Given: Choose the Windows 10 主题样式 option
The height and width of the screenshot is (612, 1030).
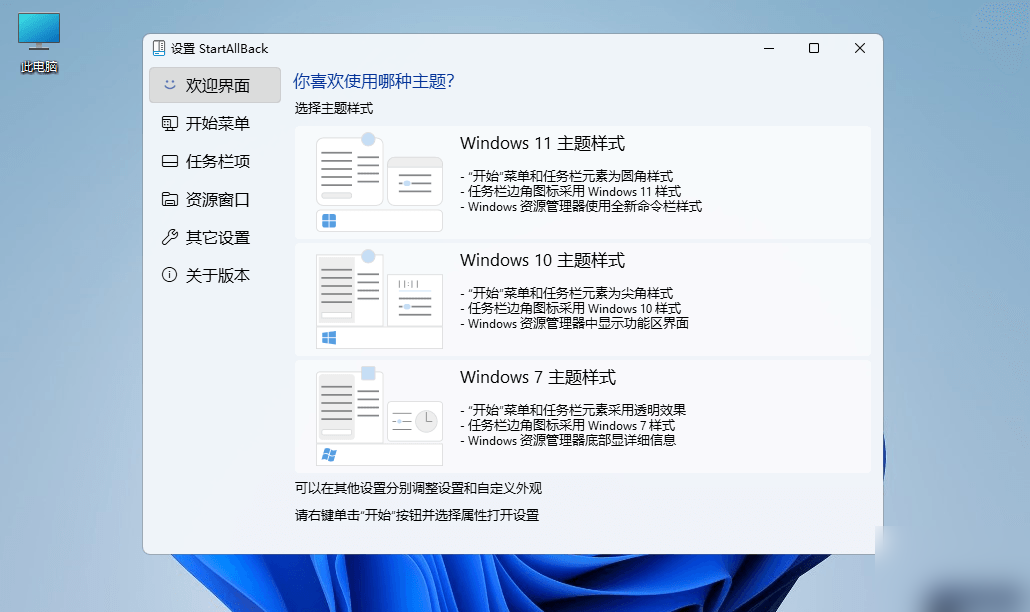Looking at the screenshot, I should pos(583,299).
